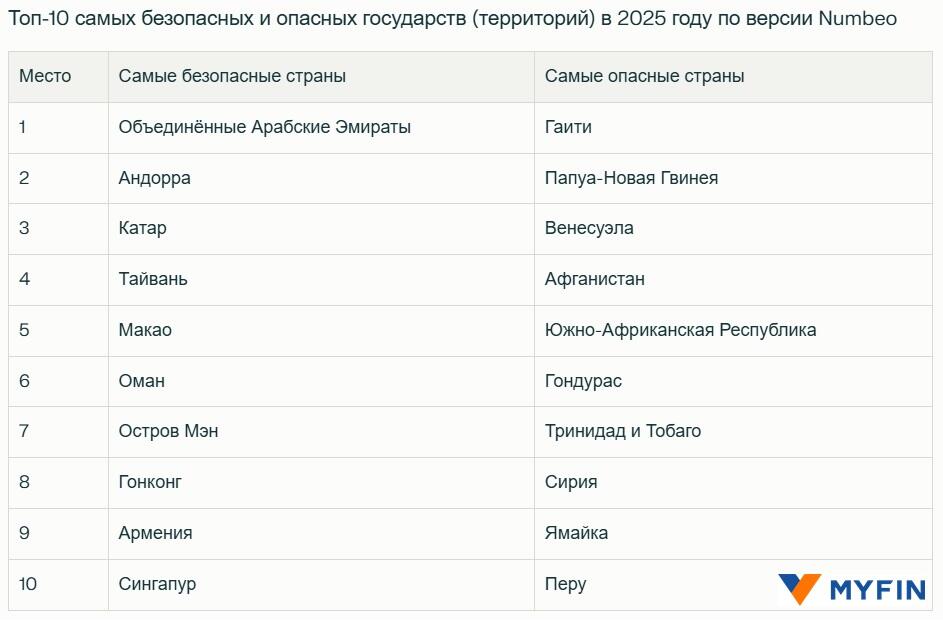Click the 'Андорра' table cell

[x=154, y=178]
